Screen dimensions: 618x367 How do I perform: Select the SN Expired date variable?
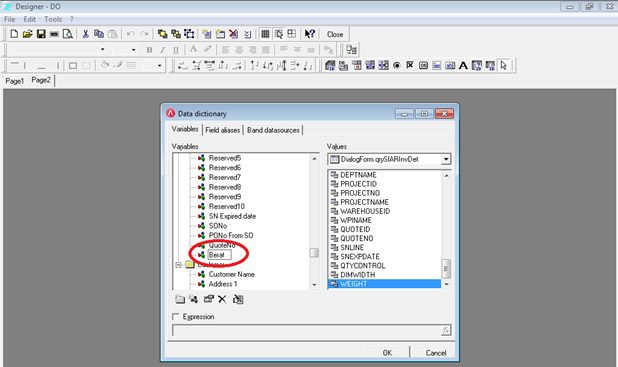pos(232,216)
